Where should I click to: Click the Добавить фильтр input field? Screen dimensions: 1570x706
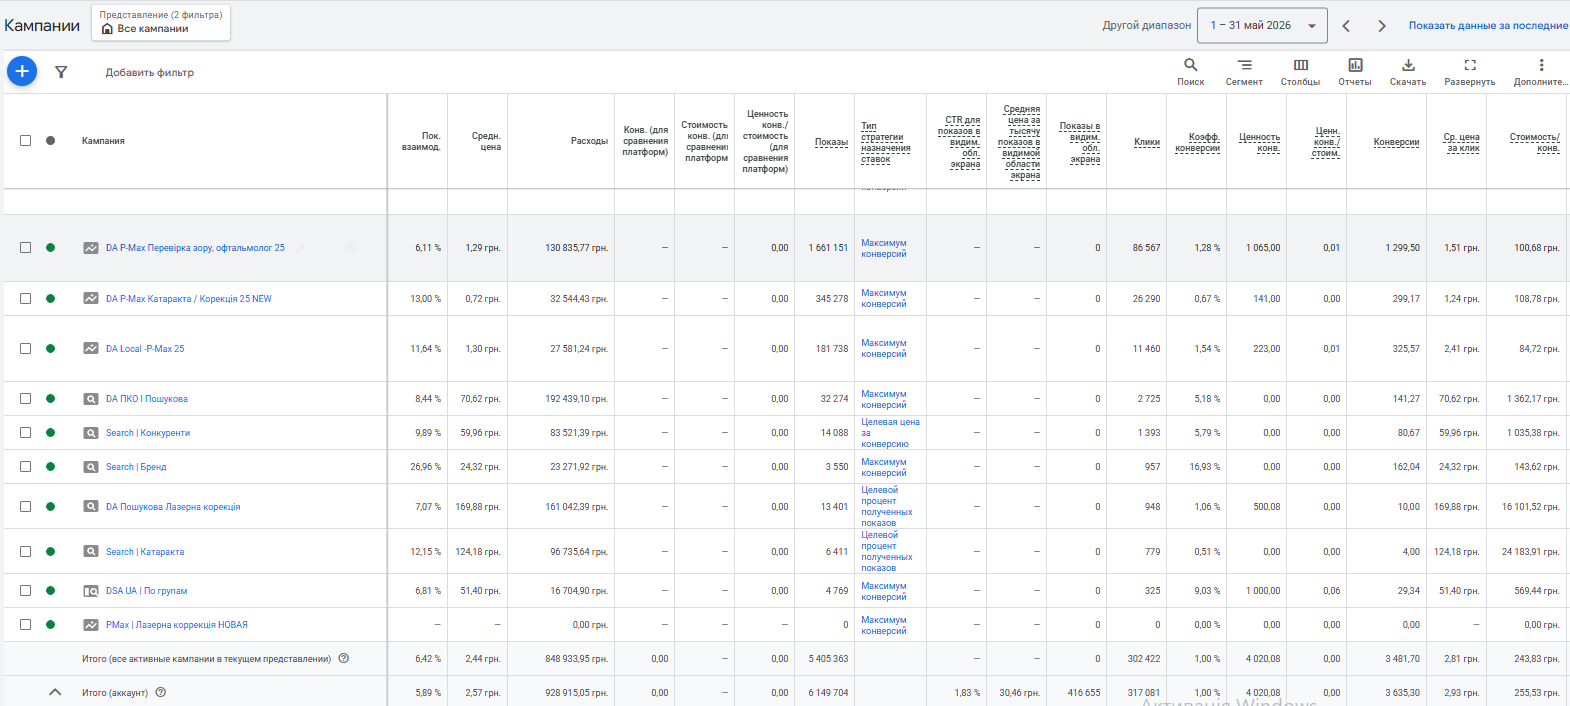pos(150,73)
